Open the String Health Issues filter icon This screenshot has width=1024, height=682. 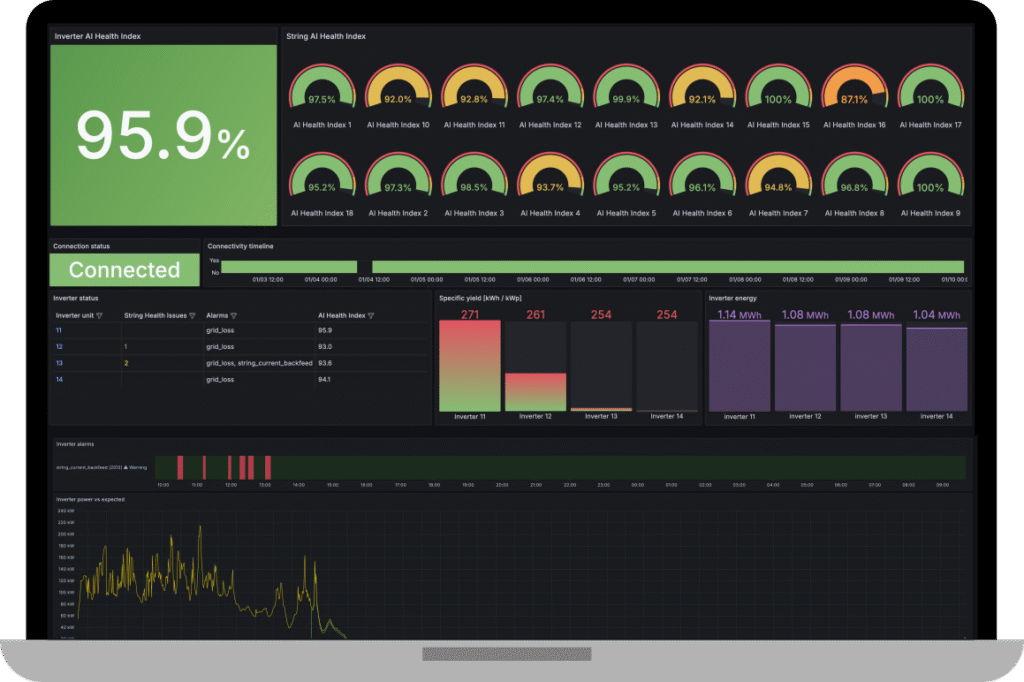click(x=192, y=315)
